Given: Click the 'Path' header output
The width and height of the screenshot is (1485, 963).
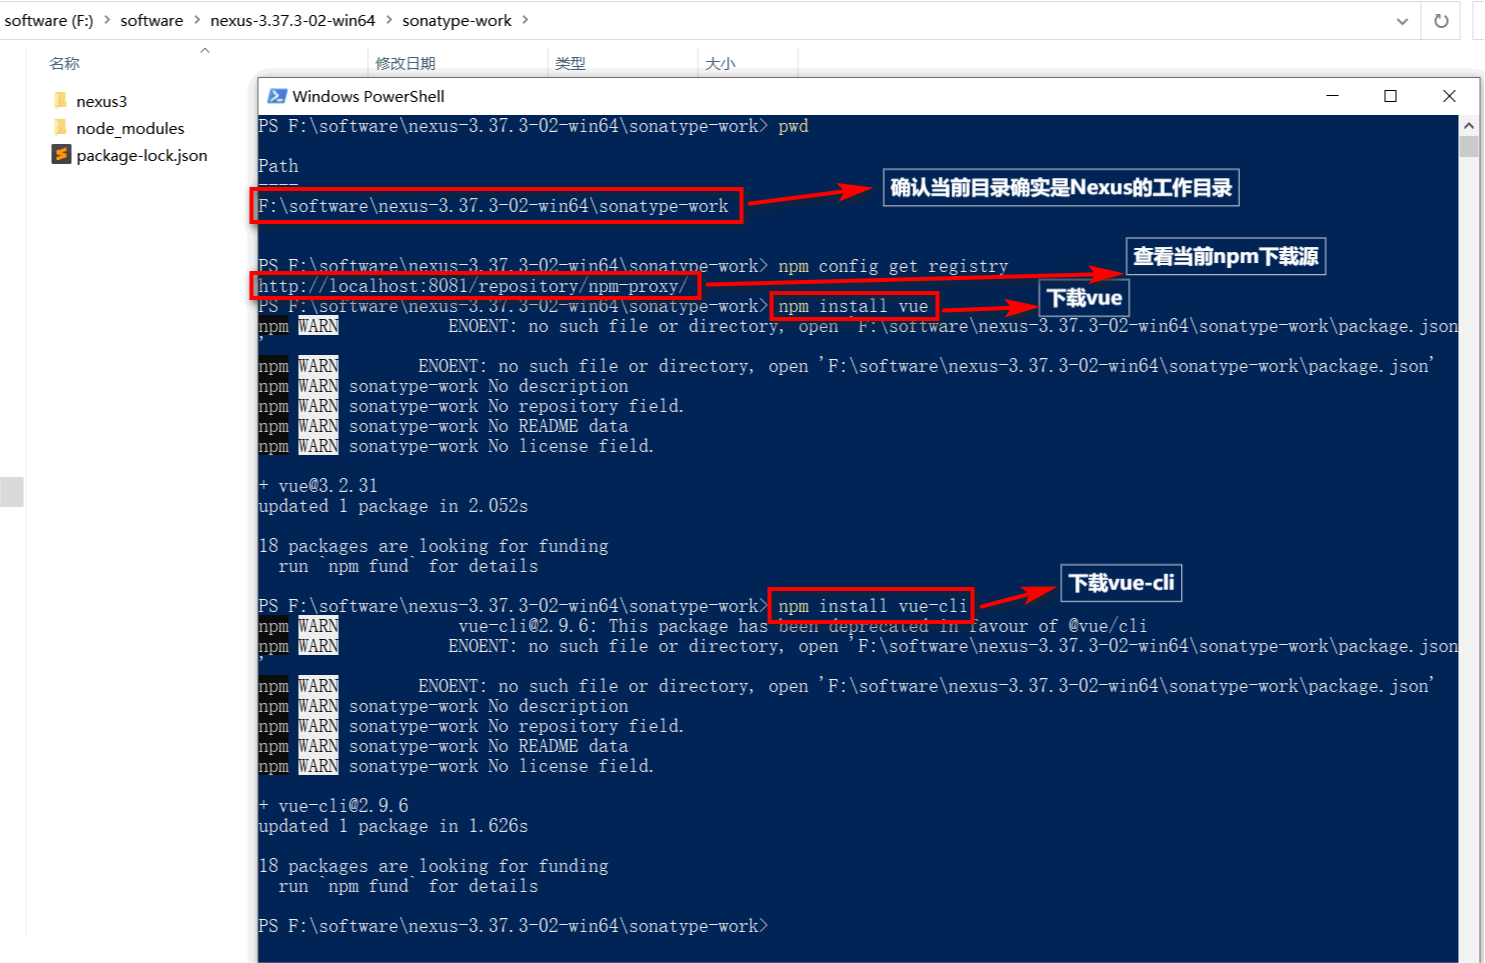Looking at the screenshot, I should pos(278,166).
